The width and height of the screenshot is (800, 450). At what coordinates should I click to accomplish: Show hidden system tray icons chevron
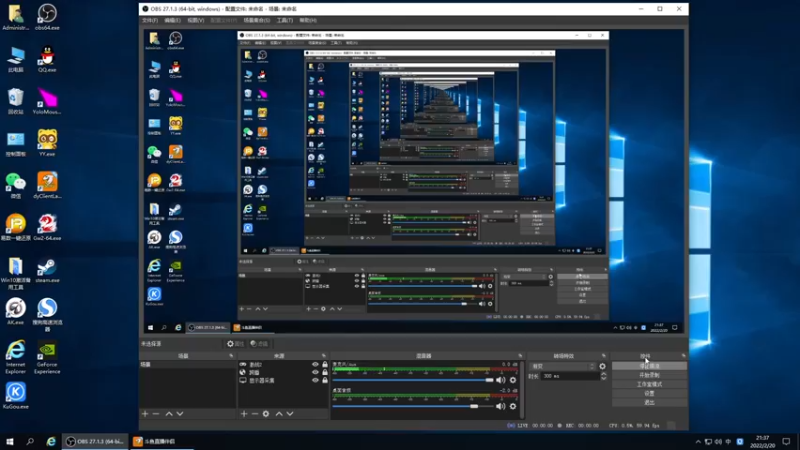pyautogui.click(x=698, y=441)
